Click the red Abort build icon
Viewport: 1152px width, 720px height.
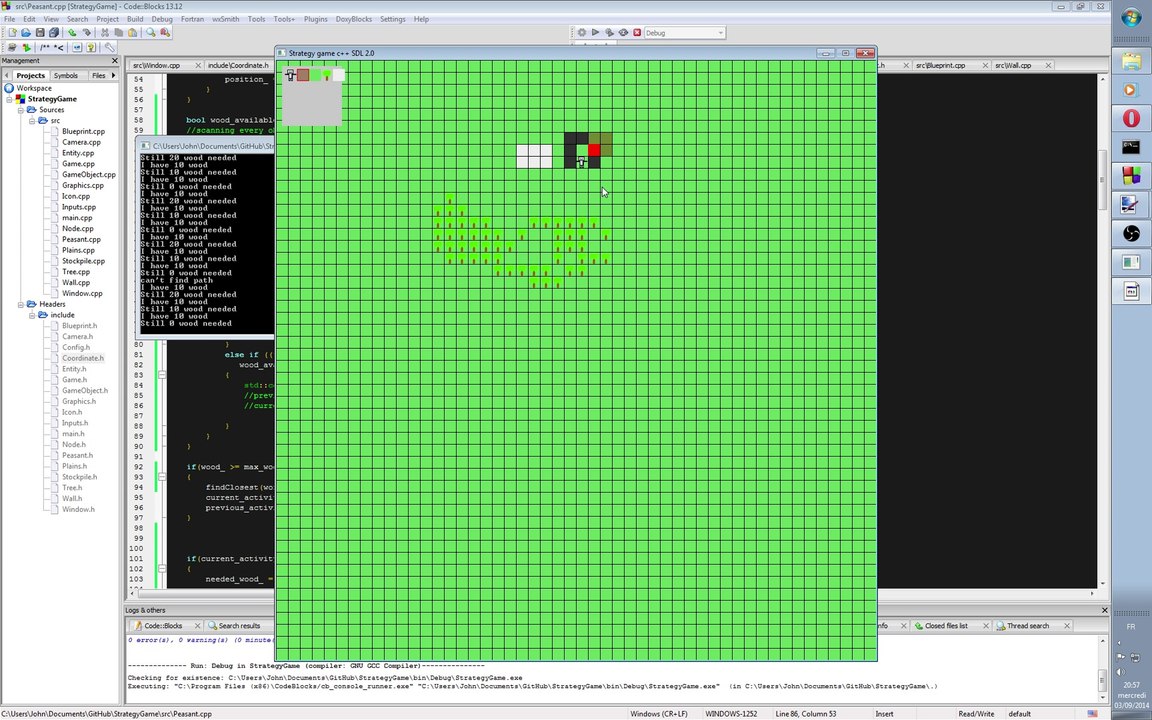[x=637, y=32]
